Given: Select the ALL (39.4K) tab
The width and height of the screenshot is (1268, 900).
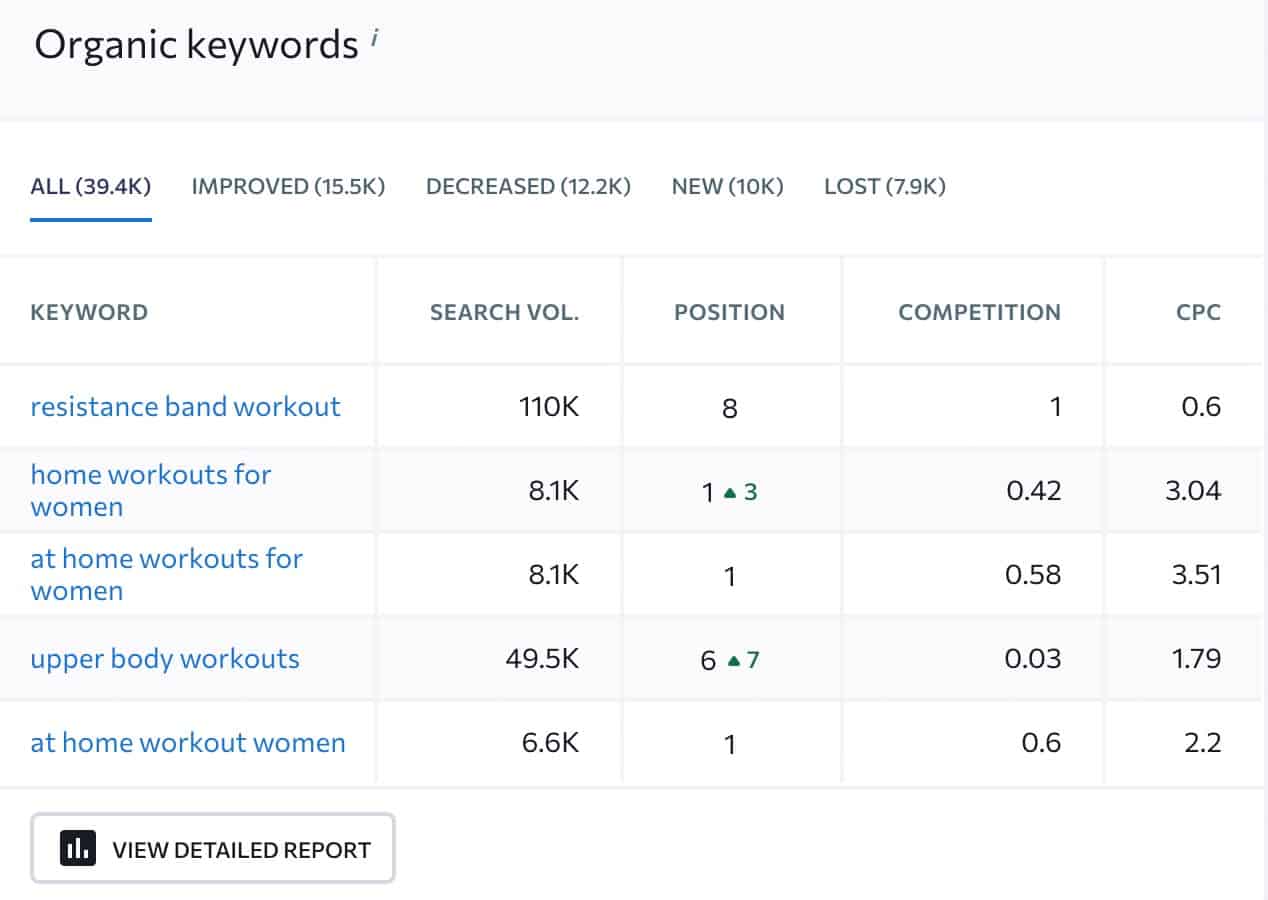Looking at the screenshot, I should point(90,186).
